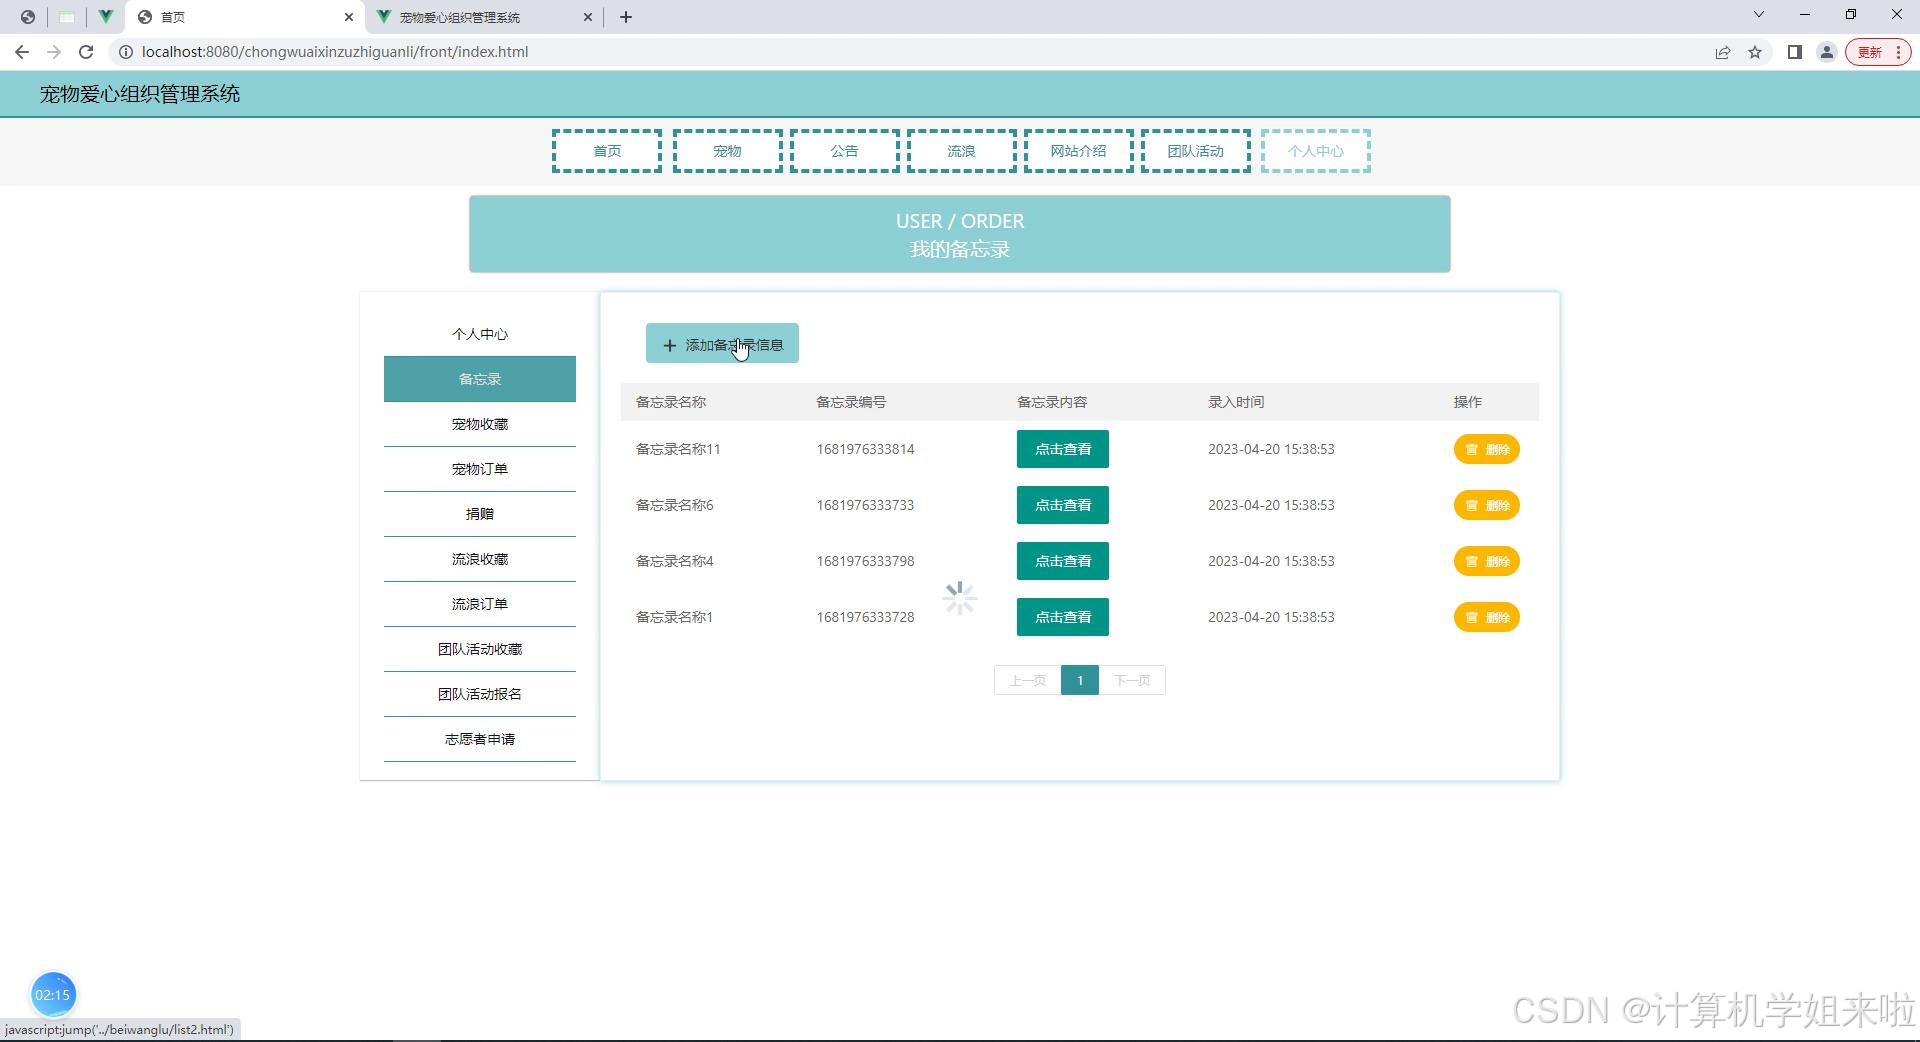The width and height of the screenshot is (1920, 1042).
Task: Click the 下一页 pagination button
Action: tap(1132, 680)
